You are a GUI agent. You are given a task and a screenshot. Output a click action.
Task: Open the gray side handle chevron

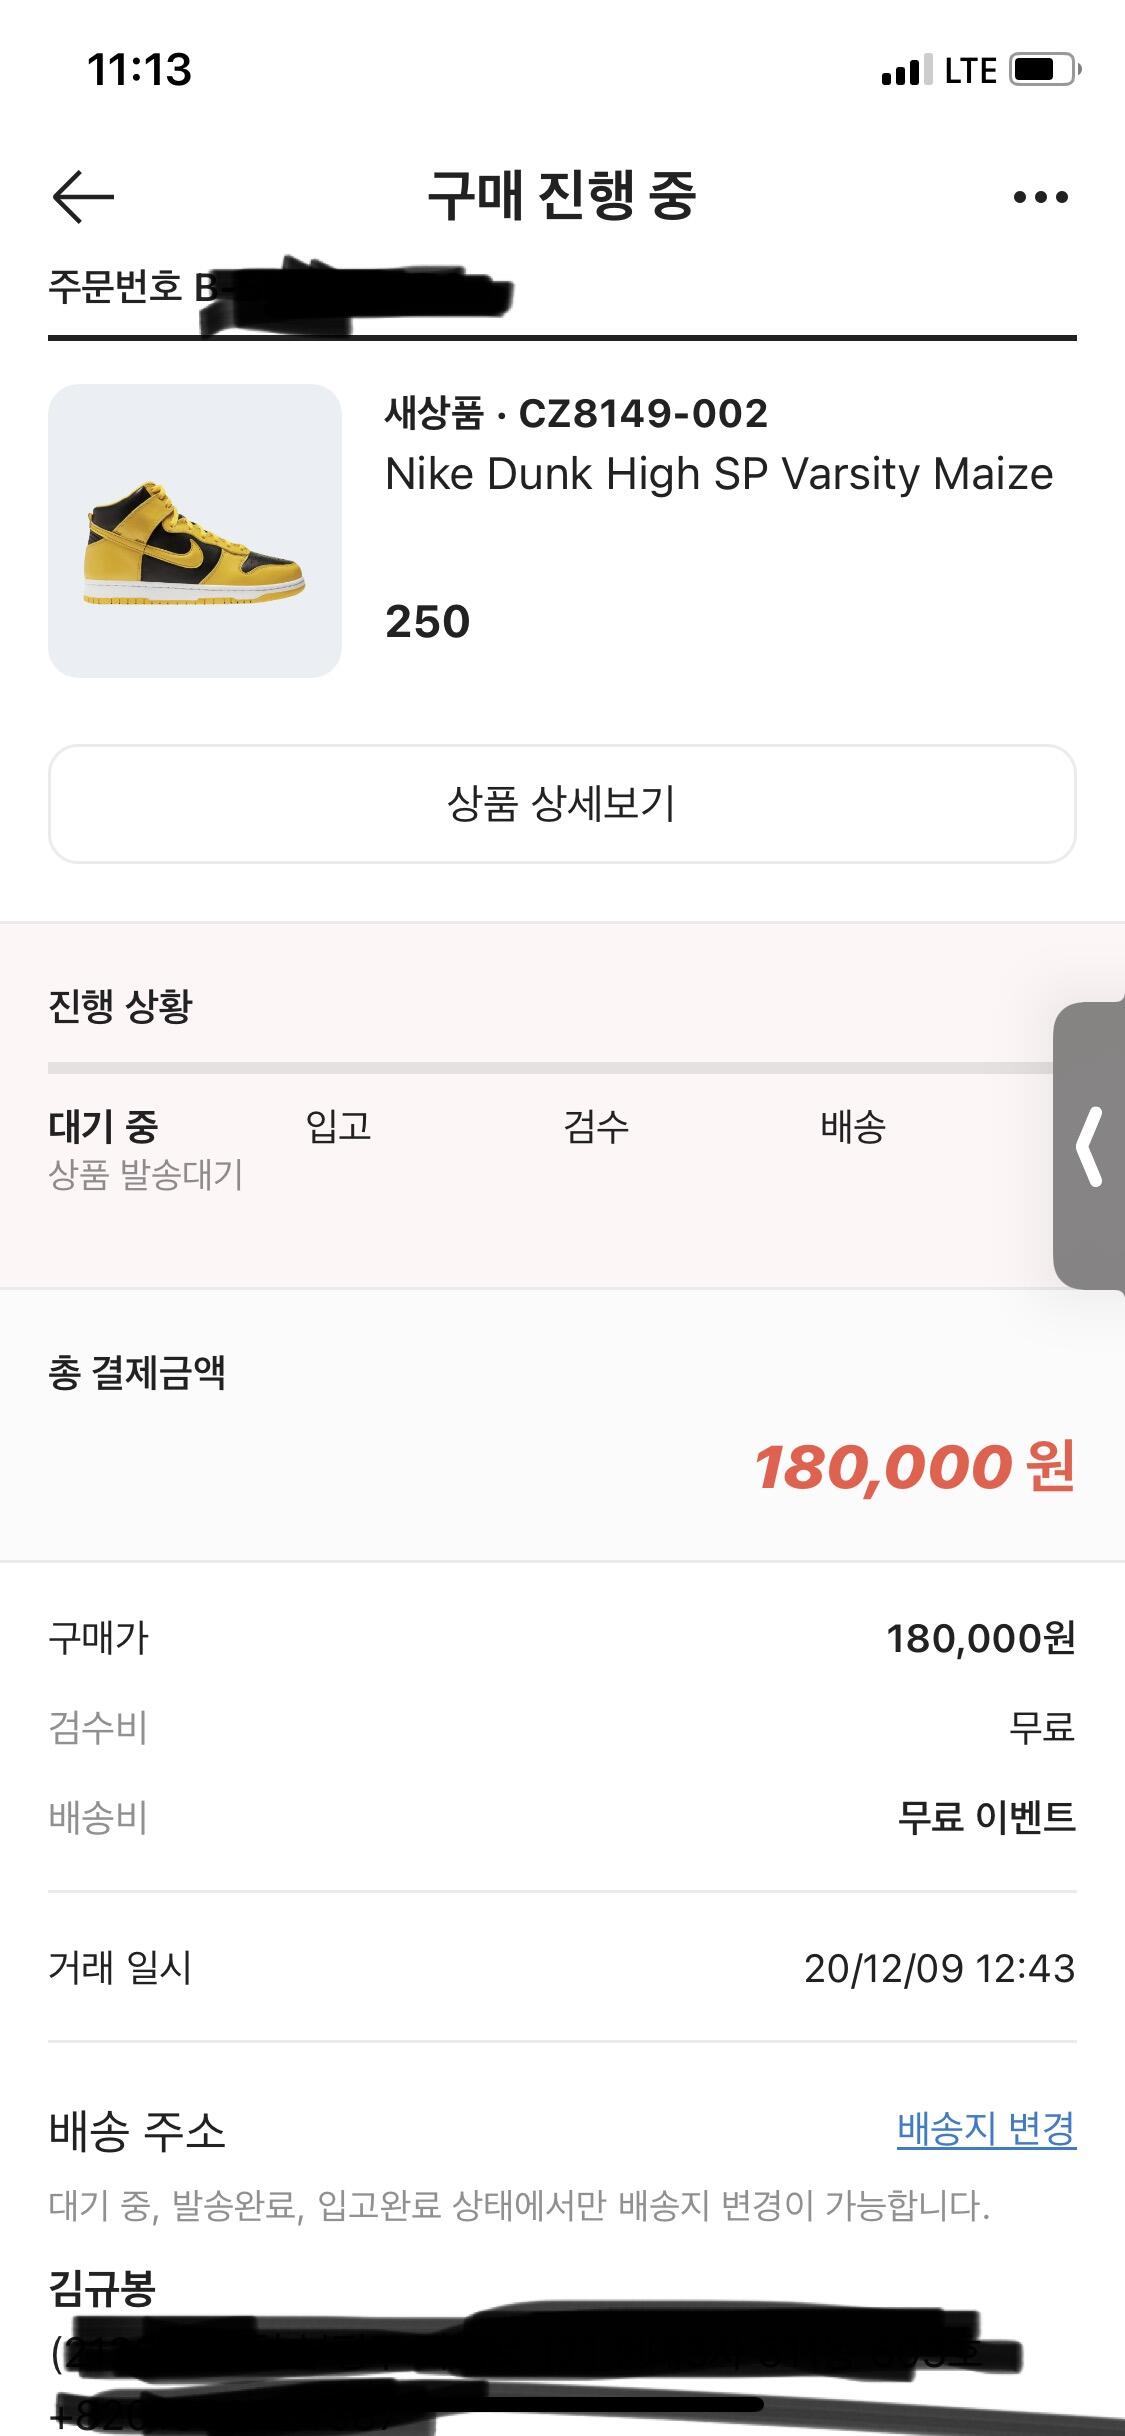point(1090,1146)
